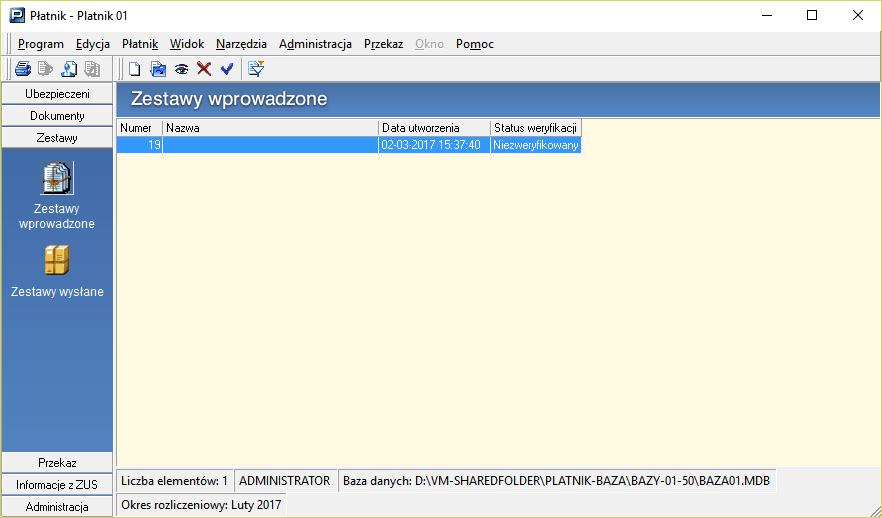Click the printer icon in the toolbar

(23, 69)
